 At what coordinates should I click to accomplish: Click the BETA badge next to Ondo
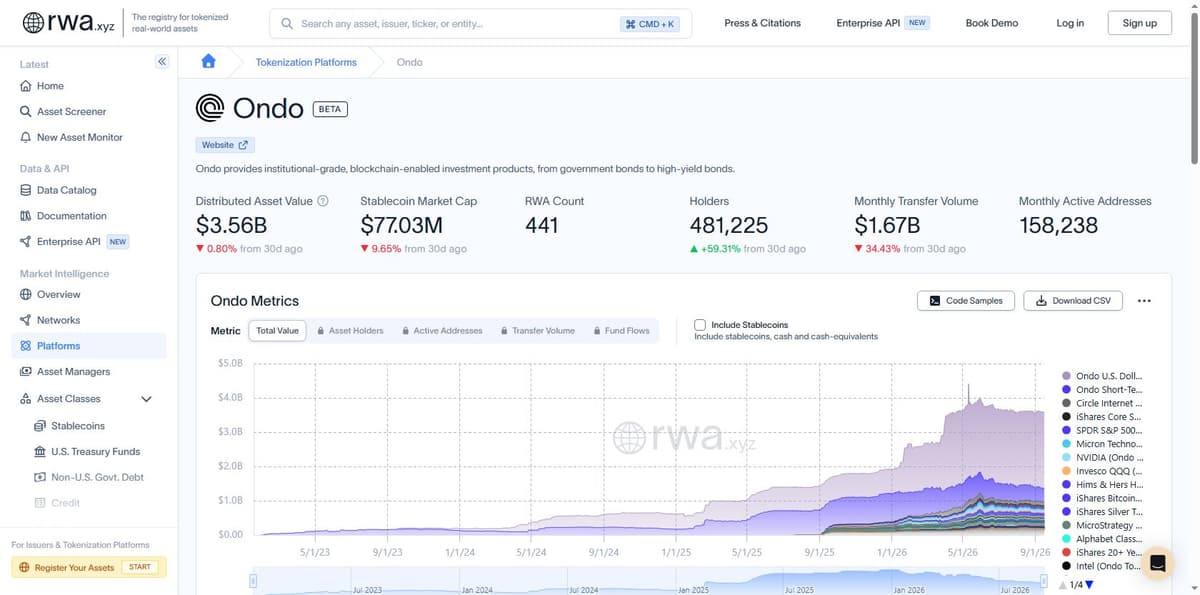[x=330, y=109]
